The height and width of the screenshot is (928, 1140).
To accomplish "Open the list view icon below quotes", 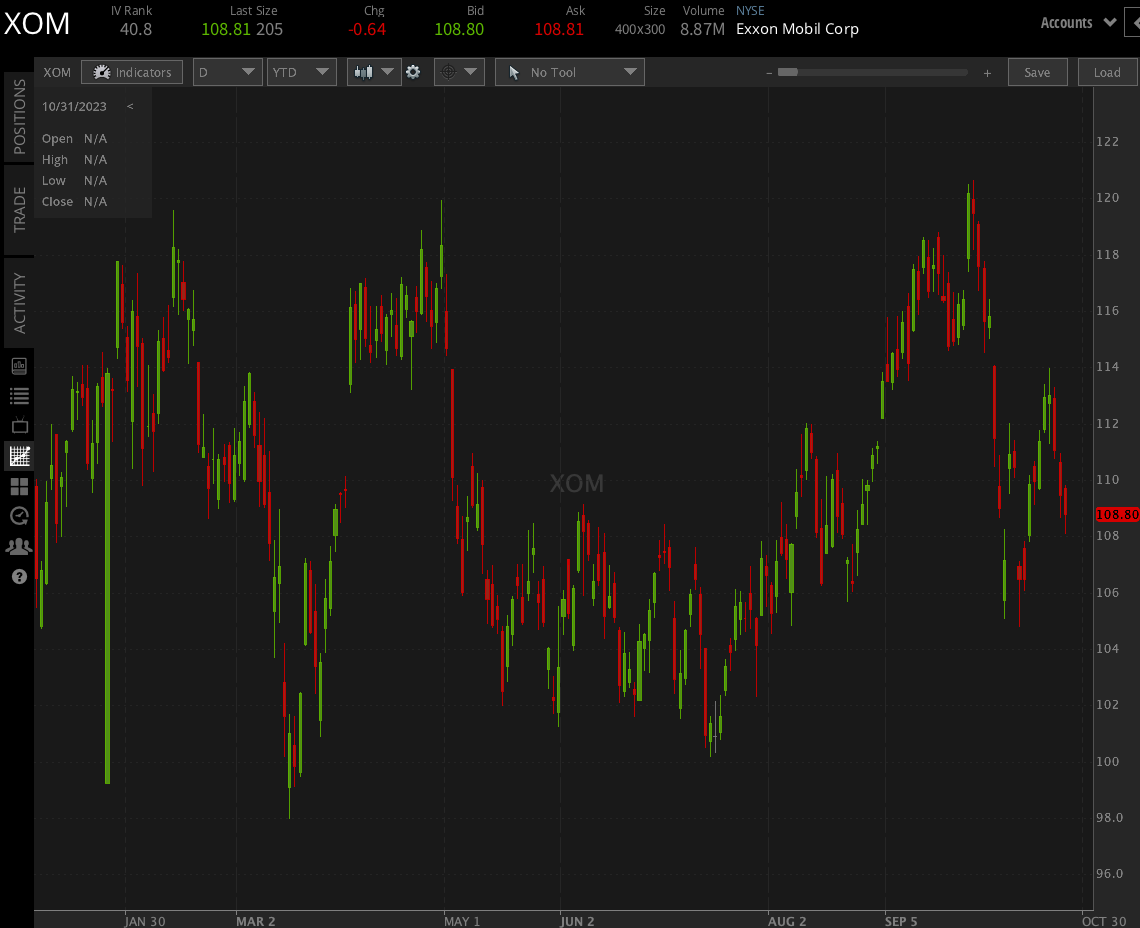I will tap(18, 395).
